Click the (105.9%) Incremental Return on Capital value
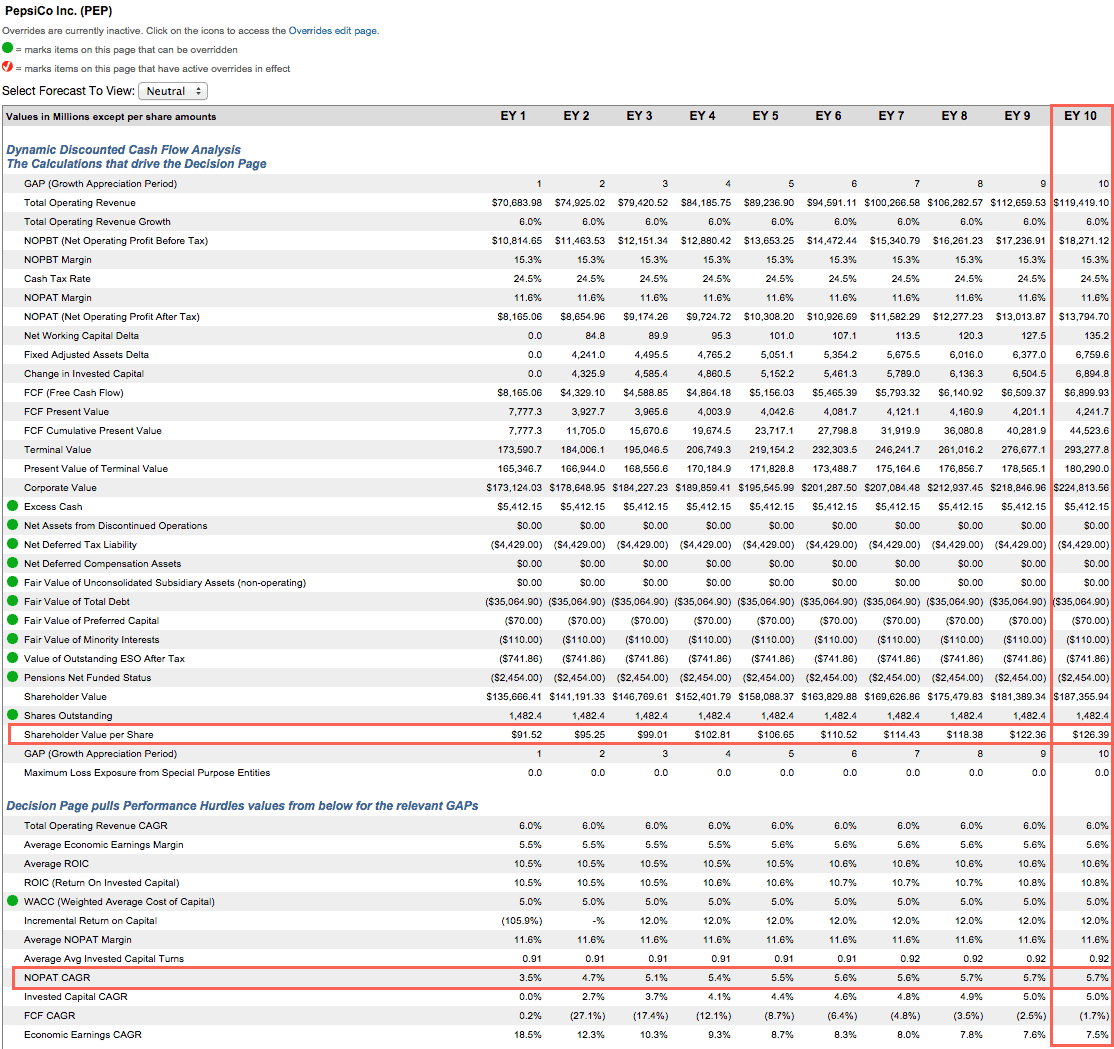 click(x=521, y=920)
